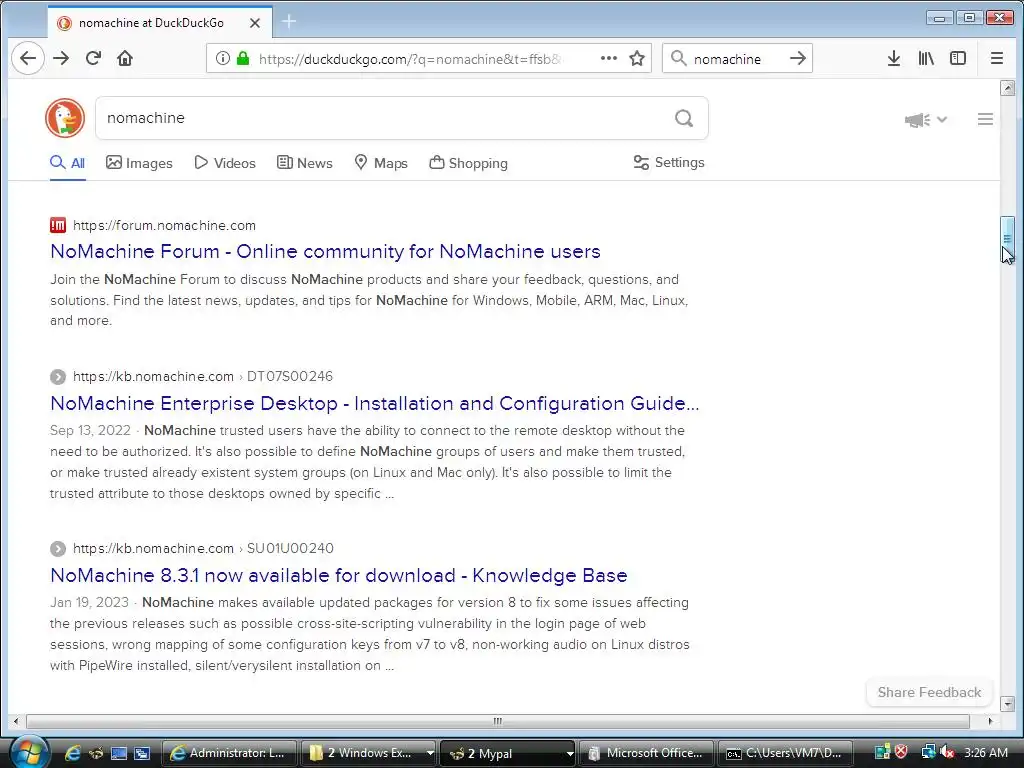Image resolution: width=1024 pixels, height=768 pixels.
Task: Go back to the previous page
Action: pos(27,58)
